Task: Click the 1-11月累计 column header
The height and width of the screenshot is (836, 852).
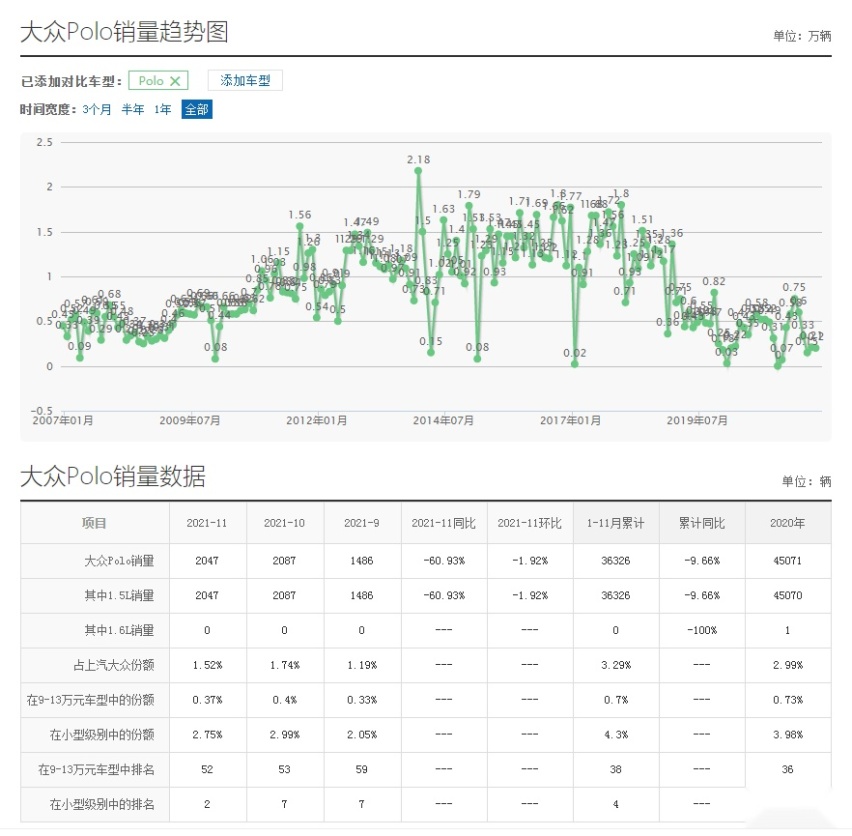Action: click(x=616, y=523)
